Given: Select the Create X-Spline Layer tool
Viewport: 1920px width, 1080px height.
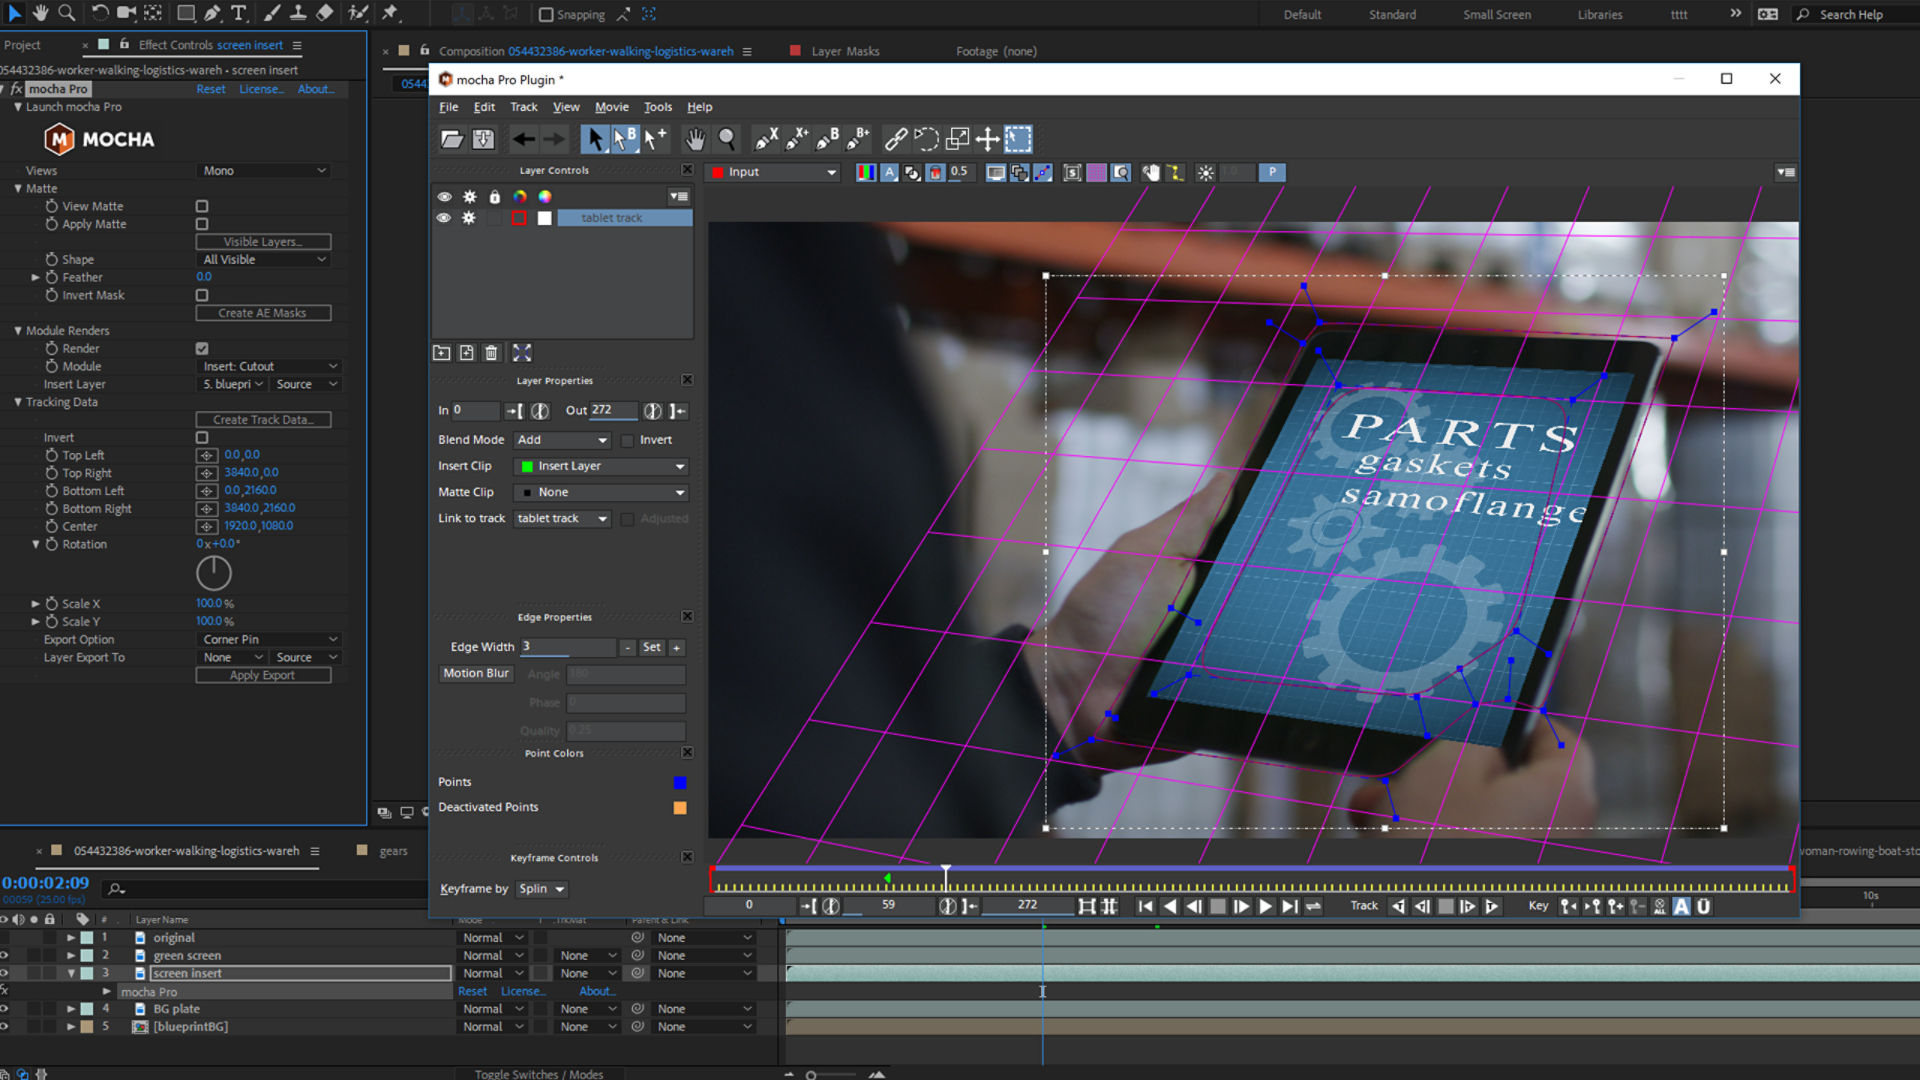Looking at the screenshot, I should click(x=765, y=139).
